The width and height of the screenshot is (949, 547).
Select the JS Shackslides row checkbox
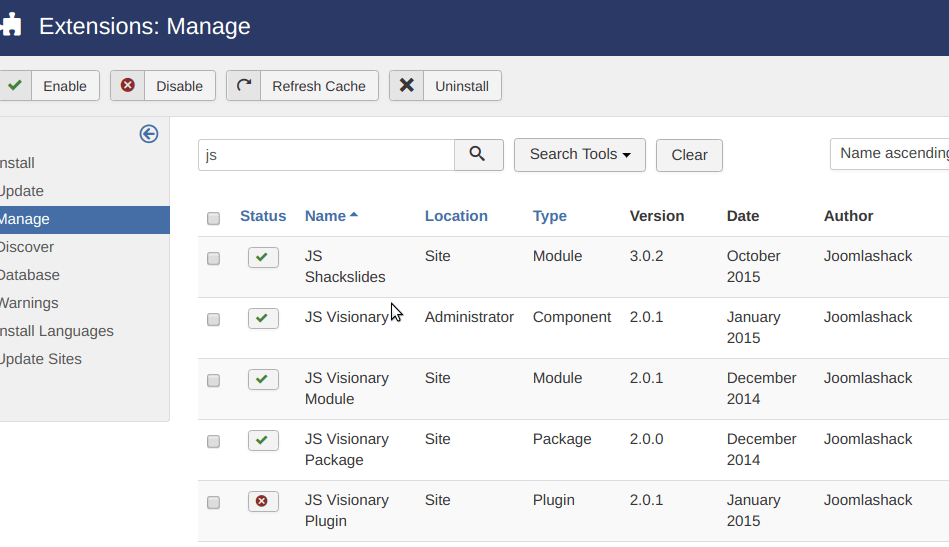[213, 259]
